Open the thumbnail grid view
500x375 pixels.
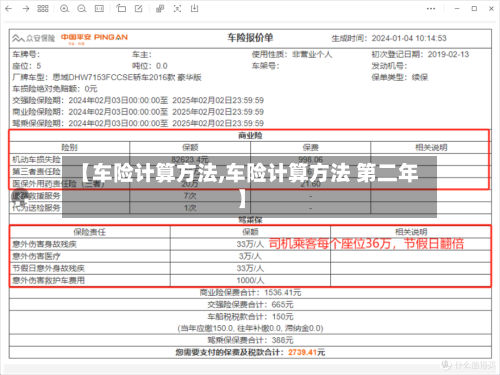[x=43, y=9]
